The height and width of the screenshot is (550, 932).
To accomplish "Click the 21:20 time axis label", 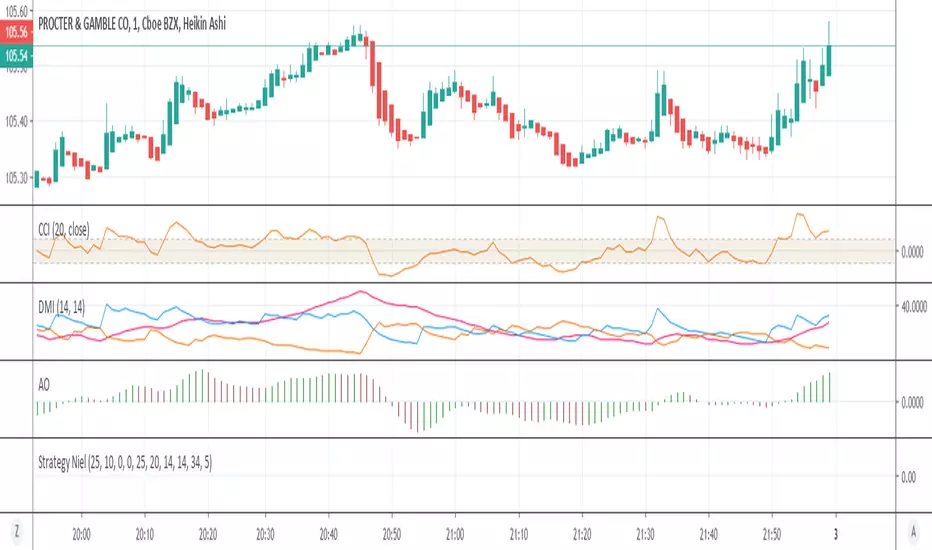I will click(x=582, y=534).
